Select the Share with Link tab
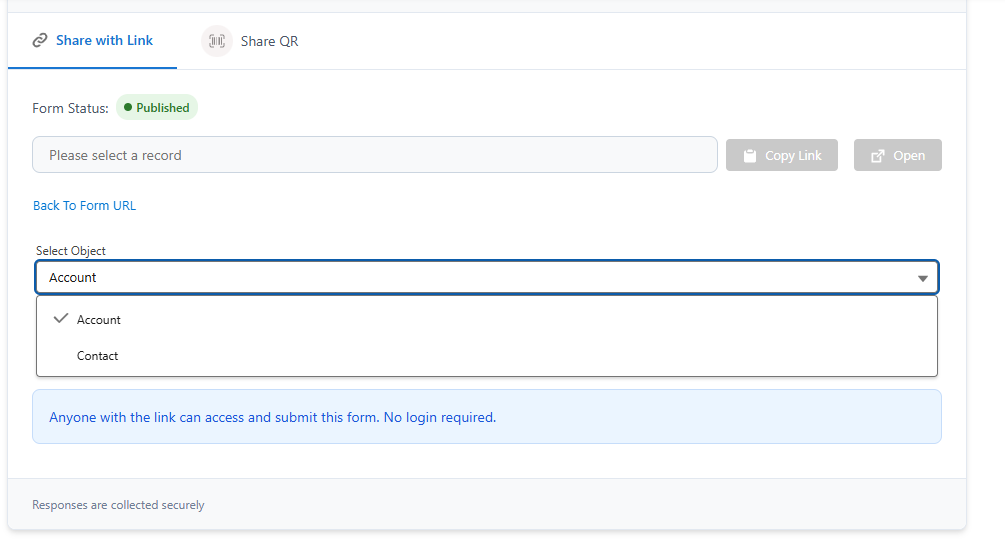1005x553 pixels. (x=92, y=40)
